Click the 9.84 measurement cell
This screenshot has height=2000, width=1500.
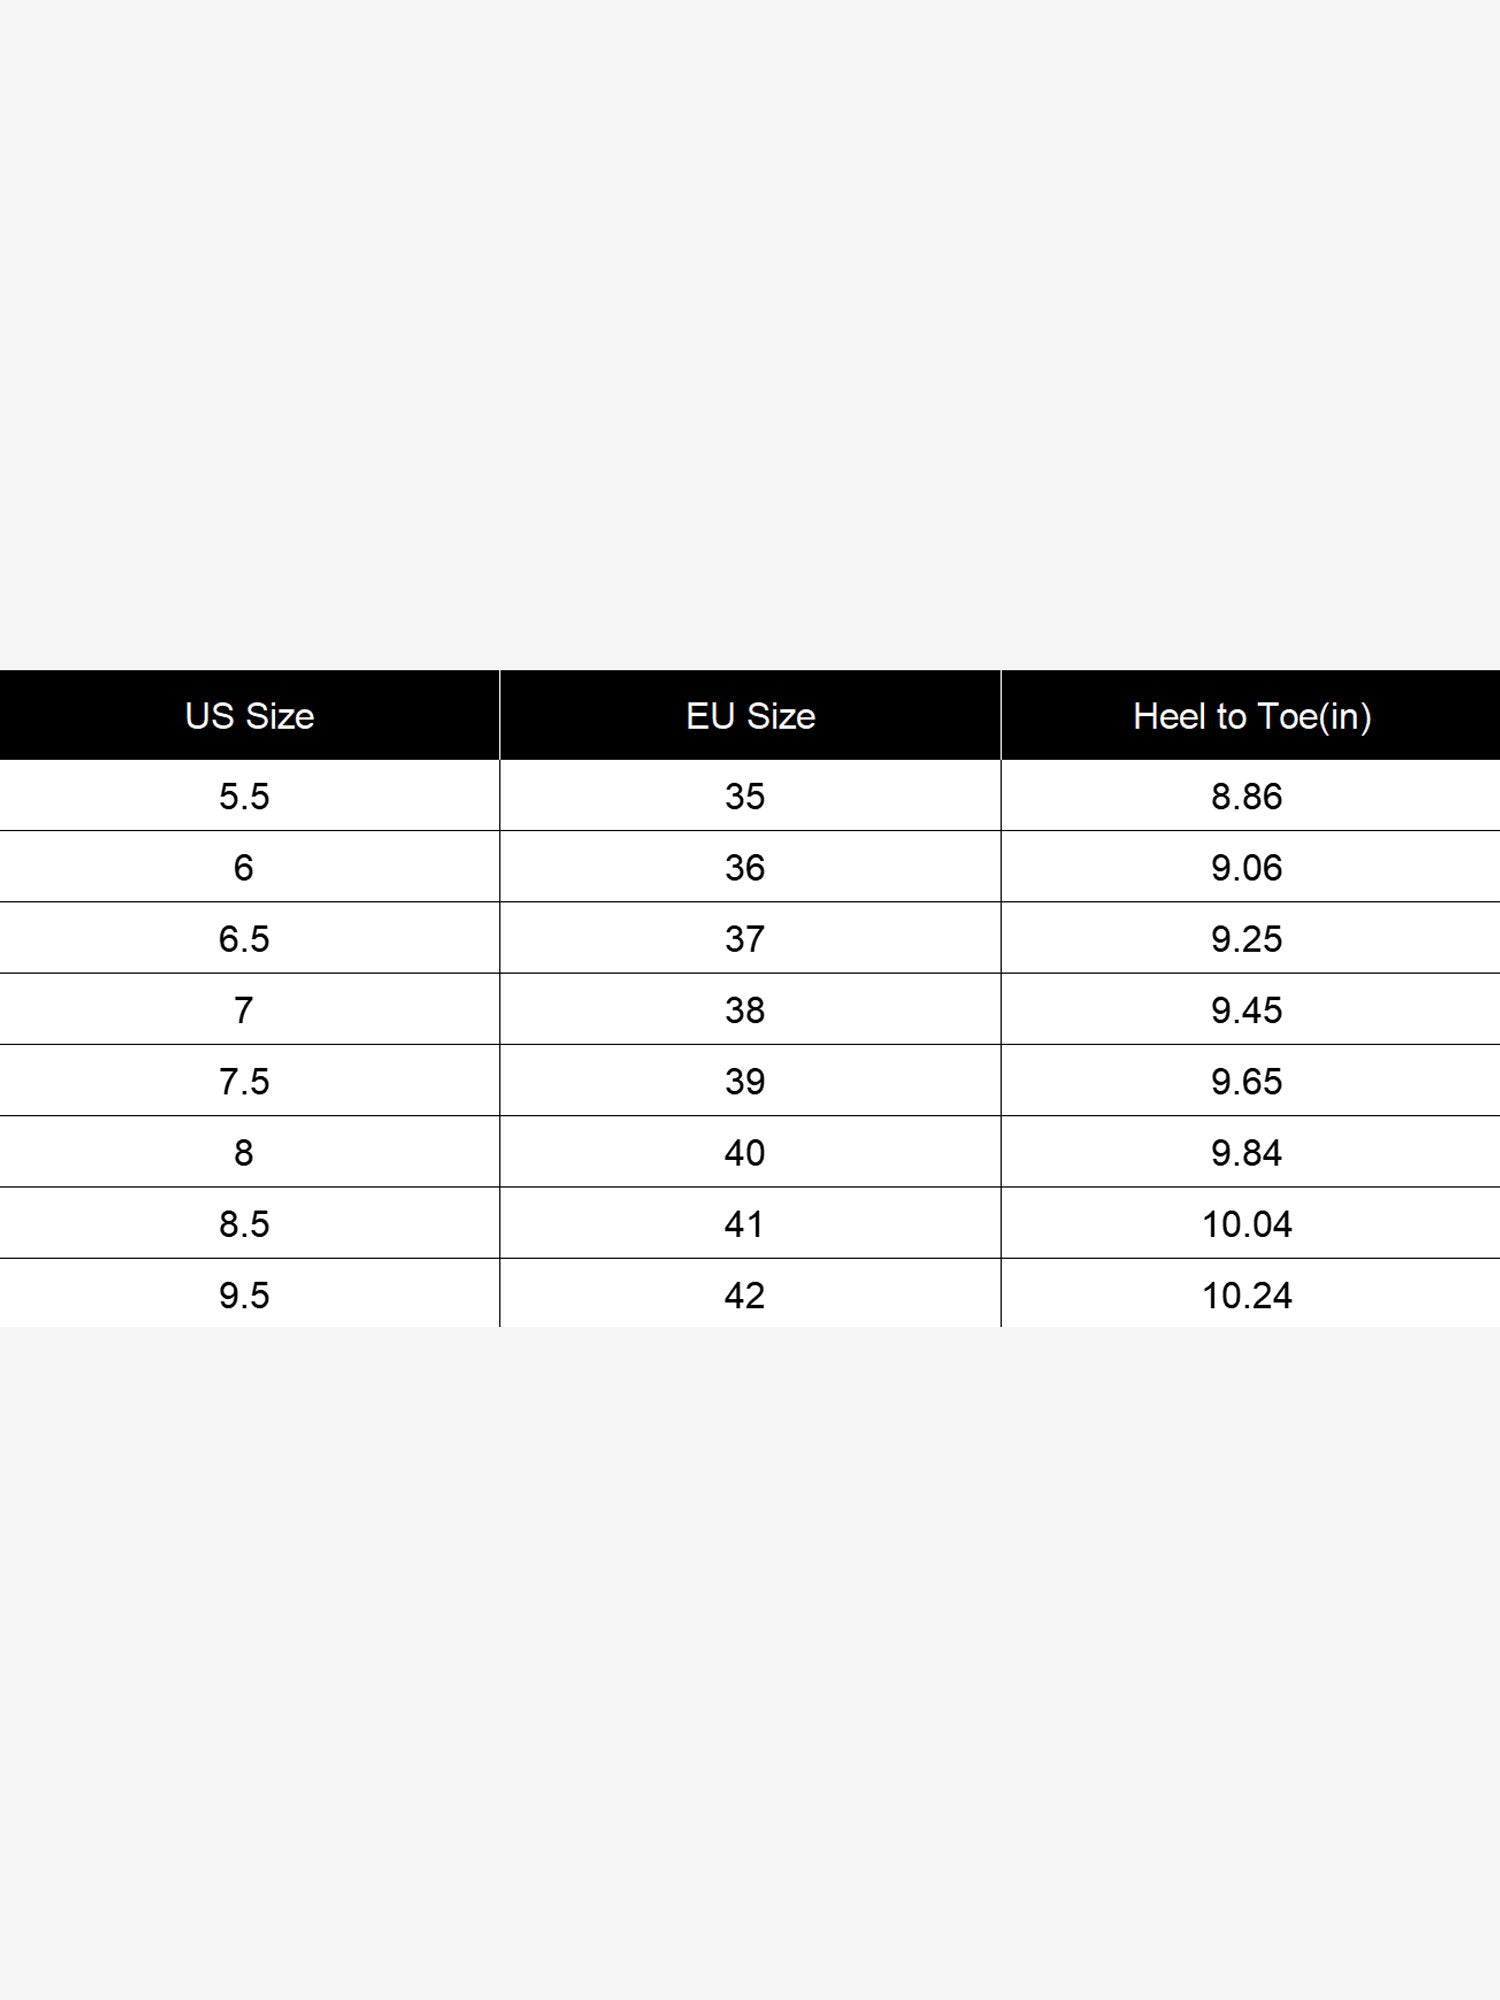click(1251, 1152)
